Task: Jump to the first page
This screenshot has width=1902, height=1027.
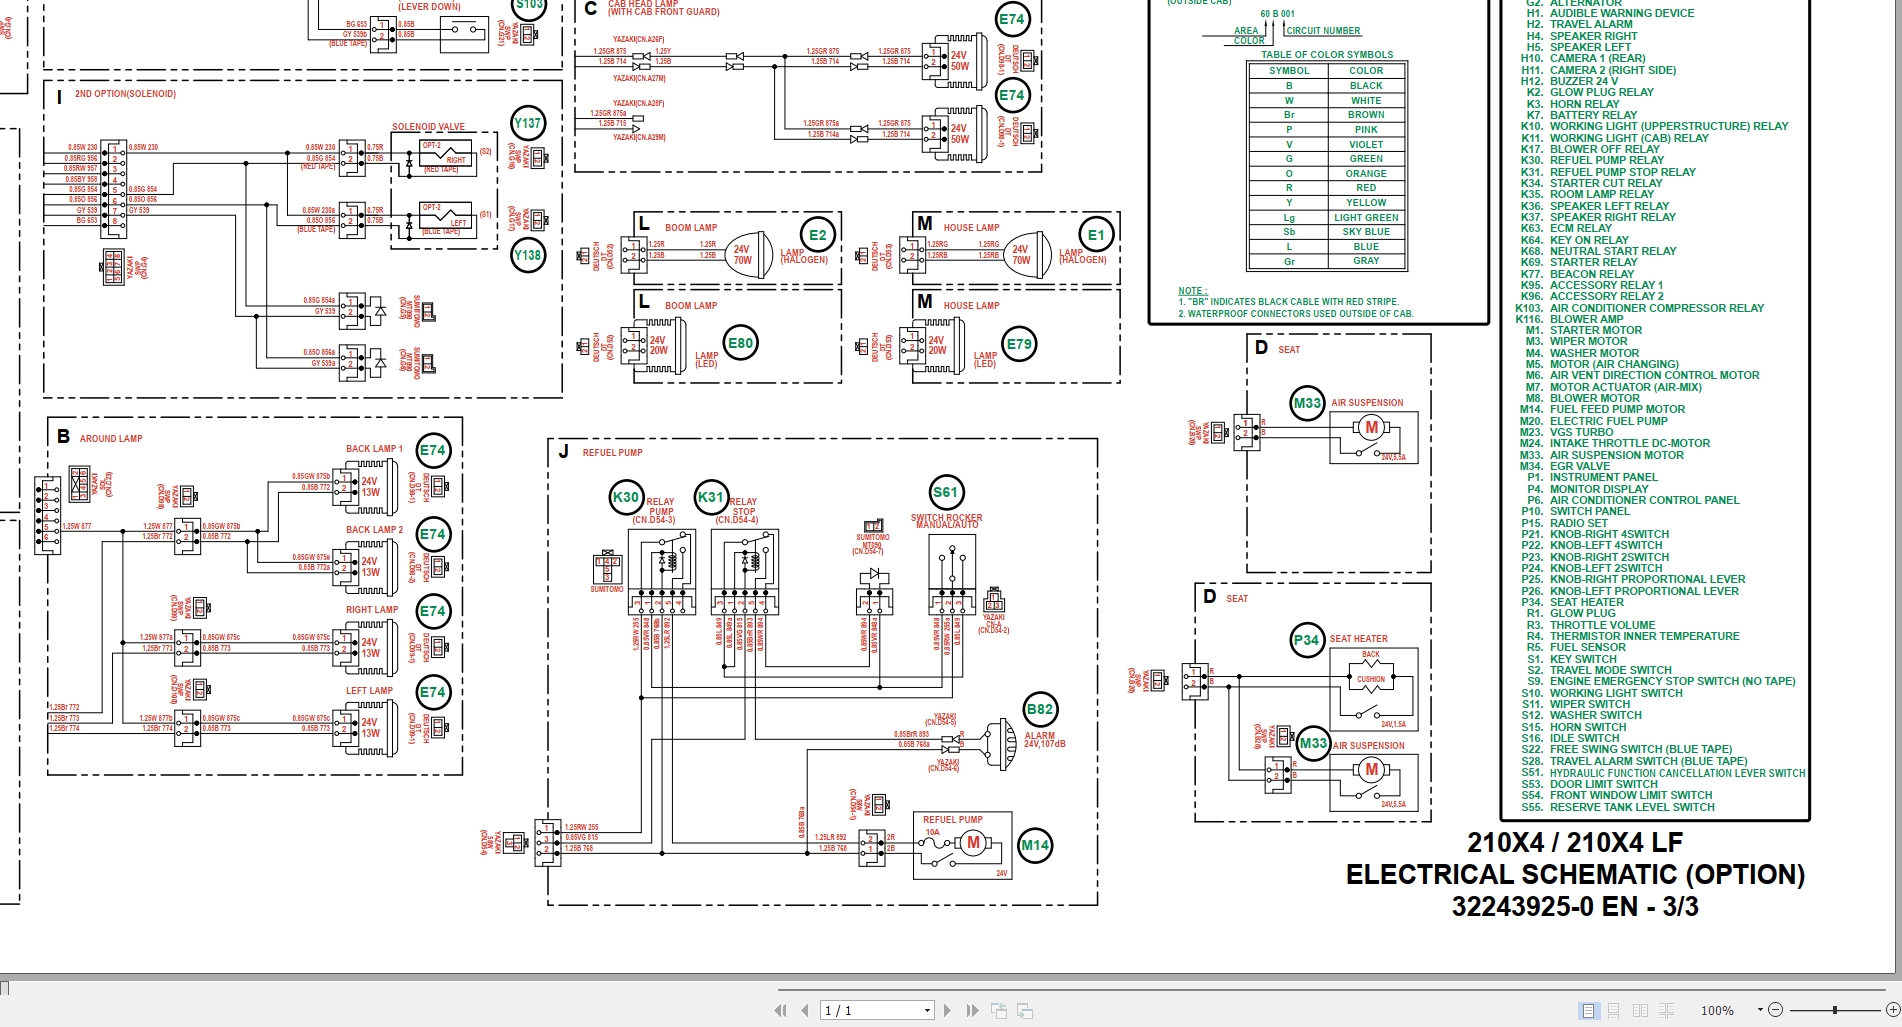Action: click(781, 1010)
